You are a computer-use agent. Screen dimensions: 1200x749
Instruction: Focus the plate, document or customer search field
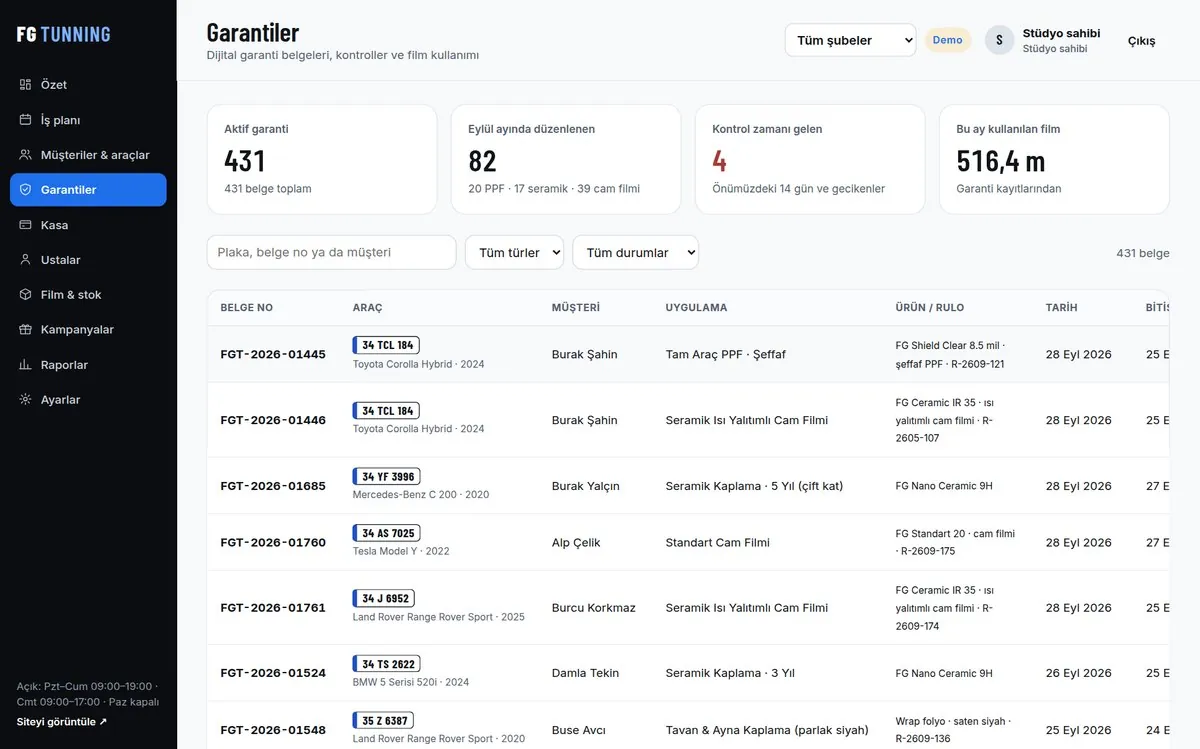[331, 253]
